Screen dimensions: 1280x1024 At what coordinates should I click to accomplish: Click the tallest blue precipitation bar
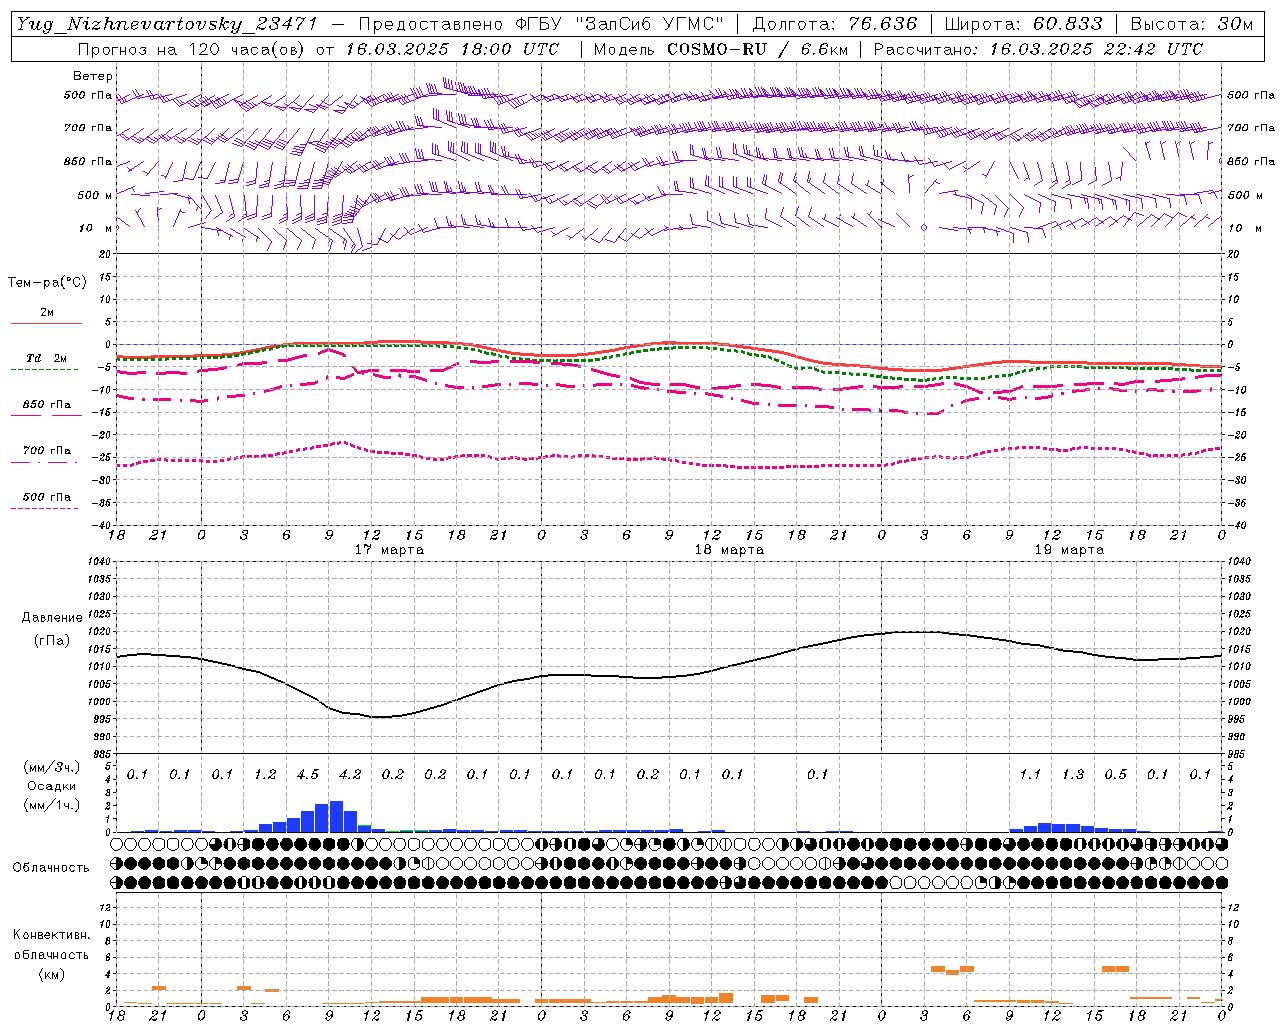click(x=336, y=816)
